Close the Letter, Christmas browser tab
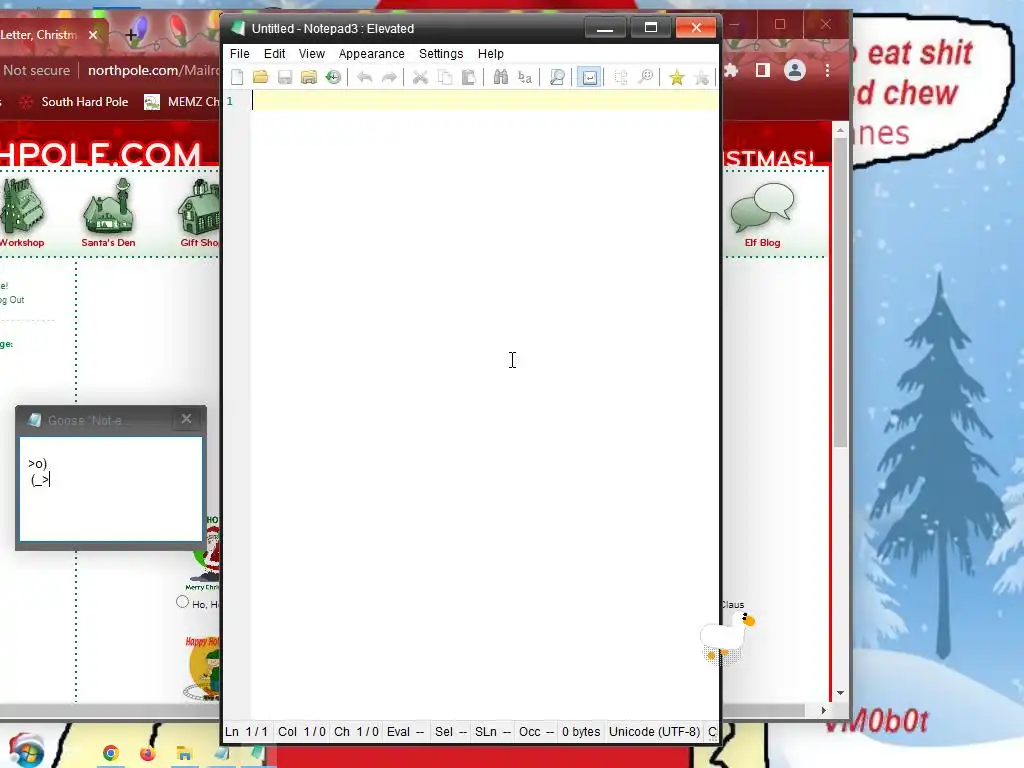 click(x=93, y=35)
